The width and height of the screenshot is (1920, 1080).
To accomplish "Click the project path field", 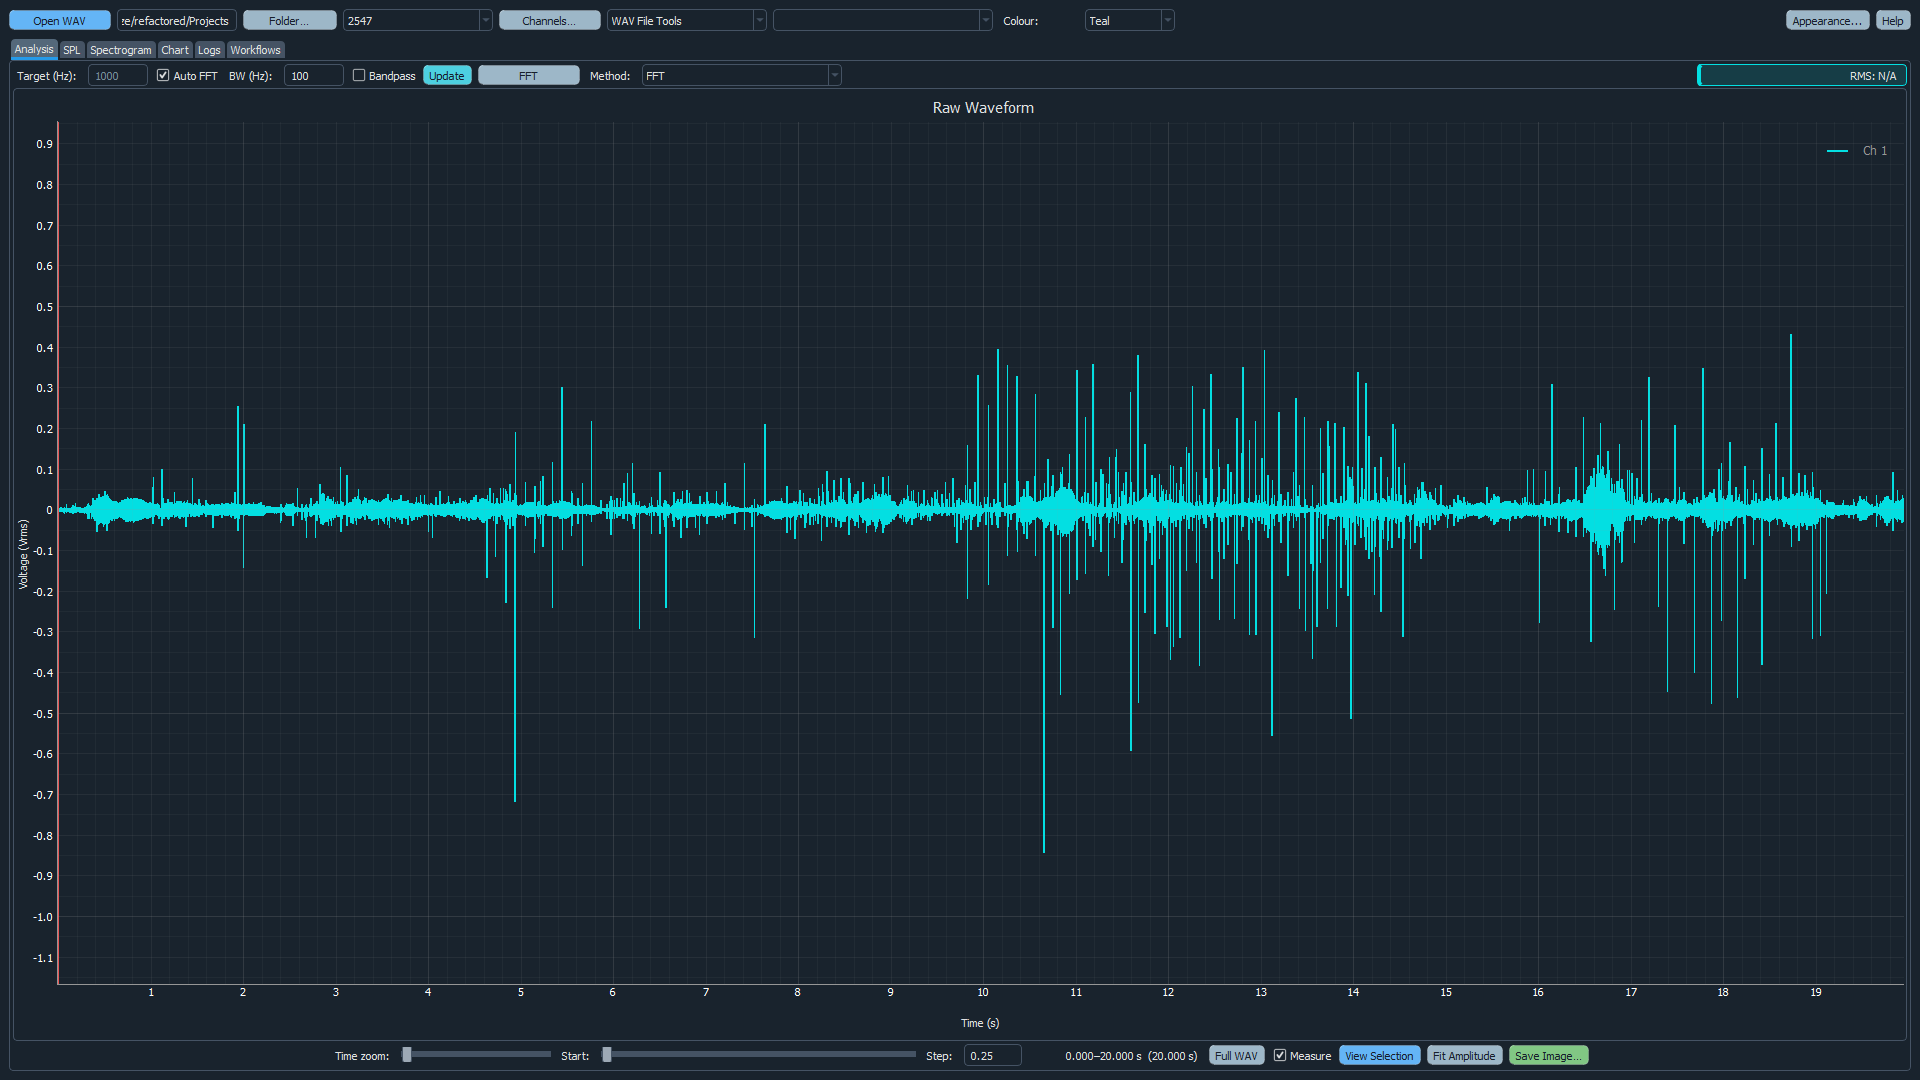I will pos(177,21).
